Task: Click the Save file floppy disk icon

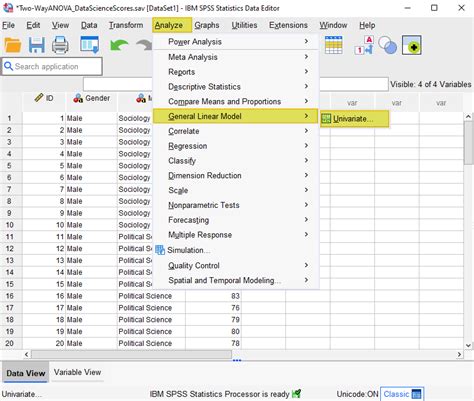Action: [37, 45]
